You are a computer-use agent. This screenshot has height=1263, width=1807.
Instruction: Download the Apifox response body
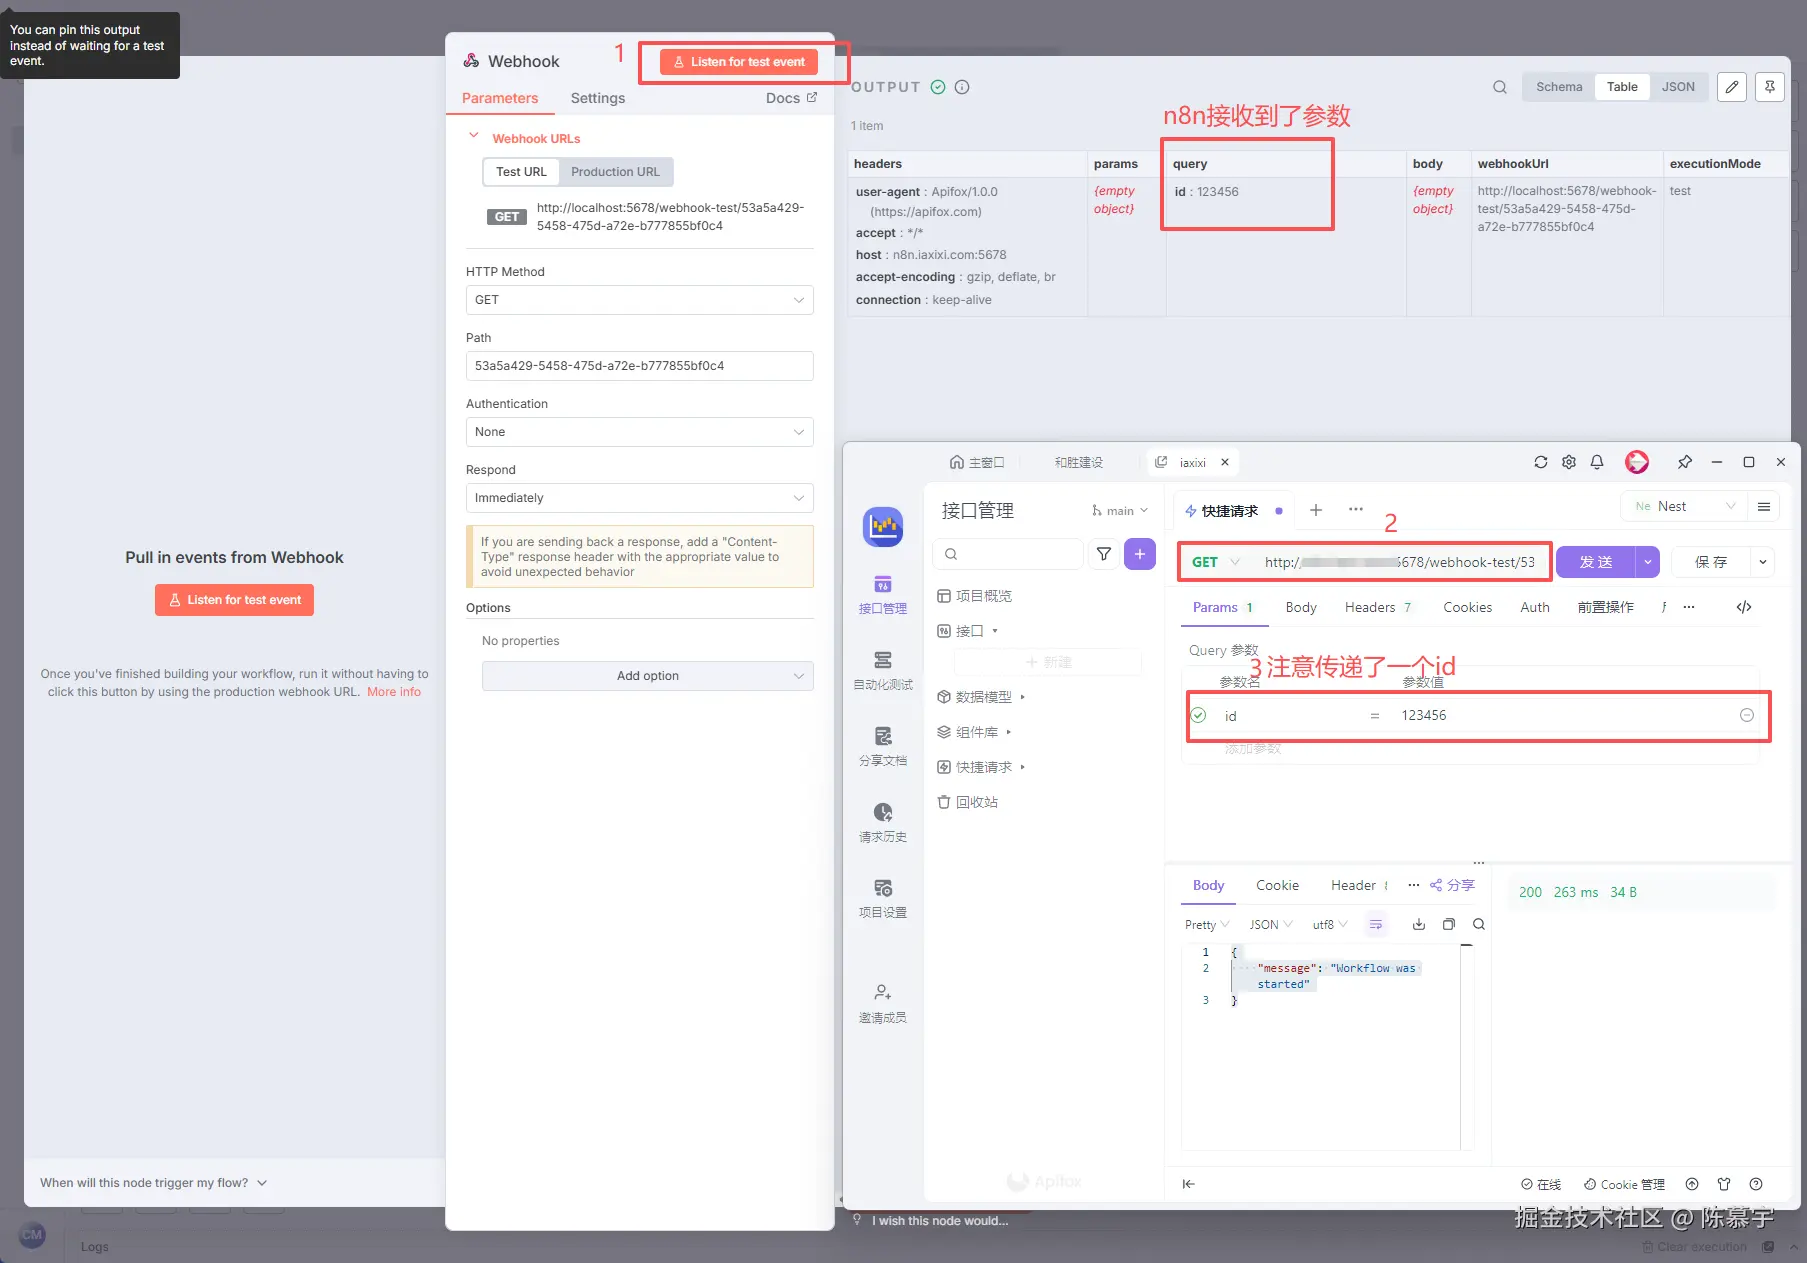tap(1419, 924)
